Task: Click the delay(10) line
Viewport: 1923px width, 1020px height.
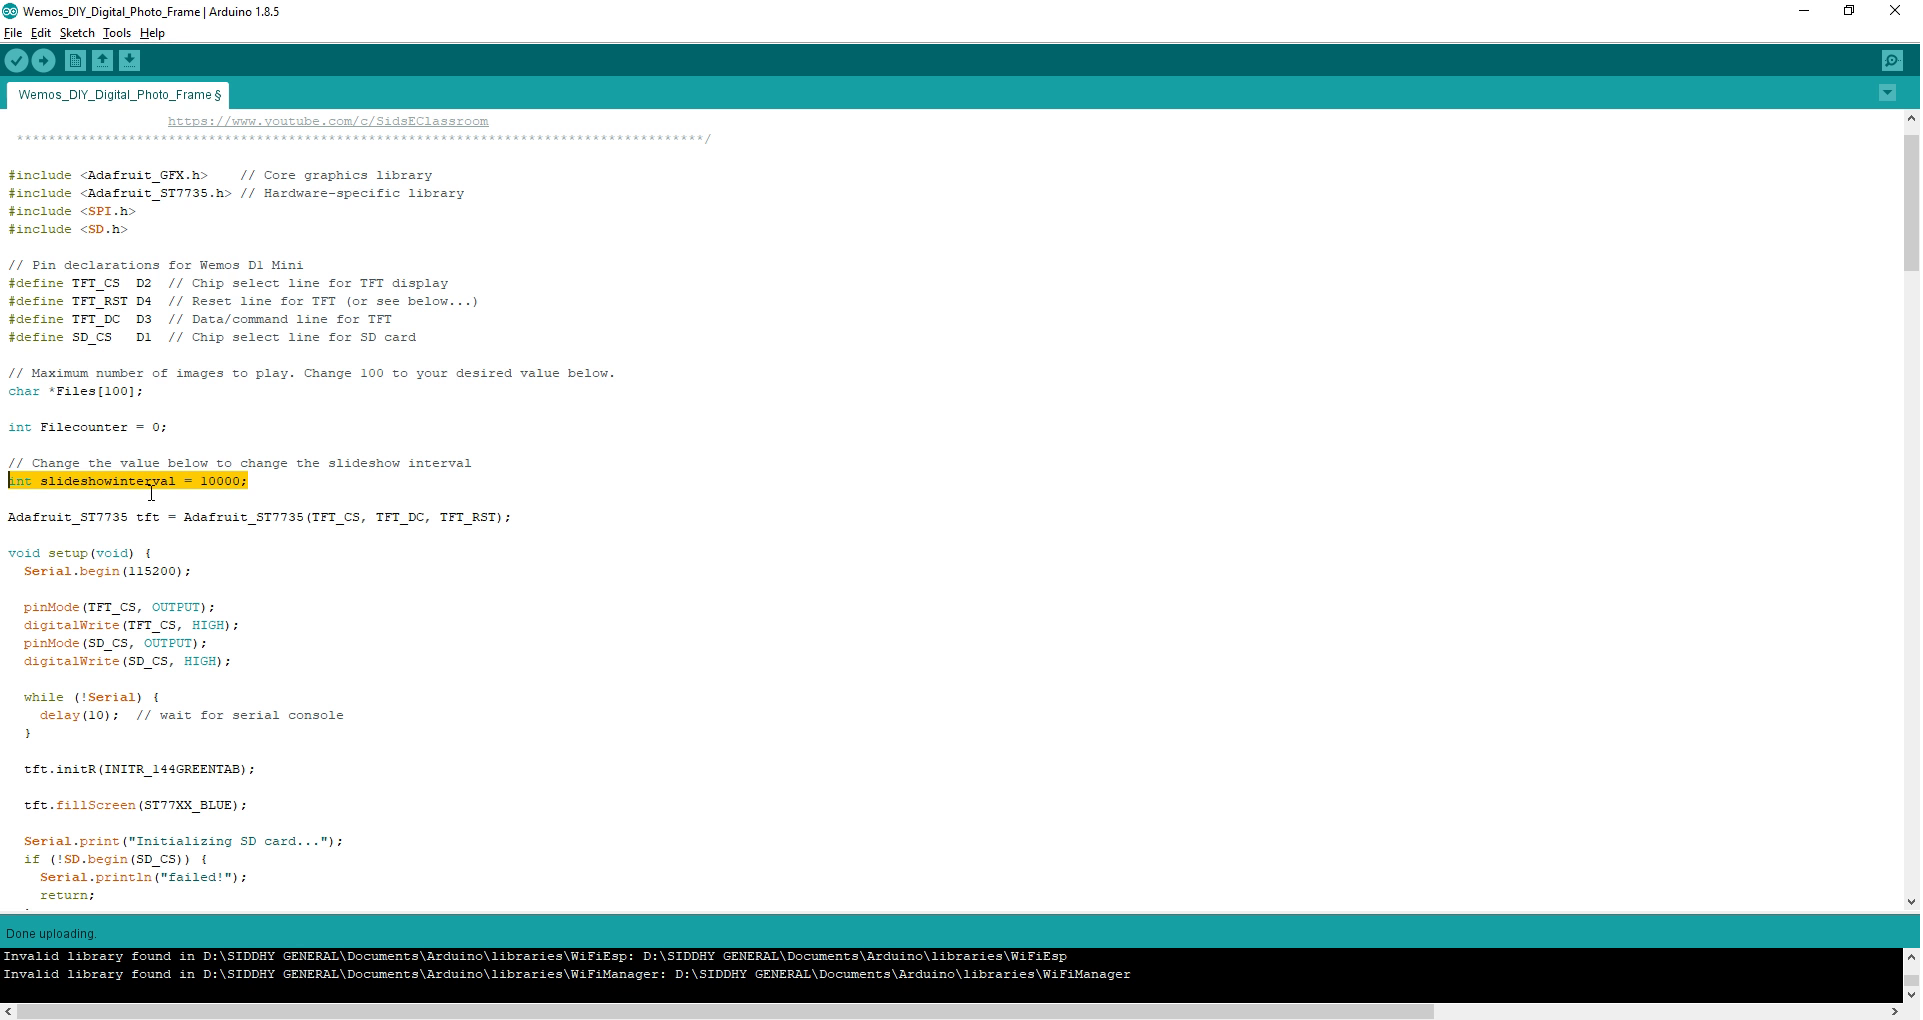Action: pyautogui.click(x=192, y=715)
